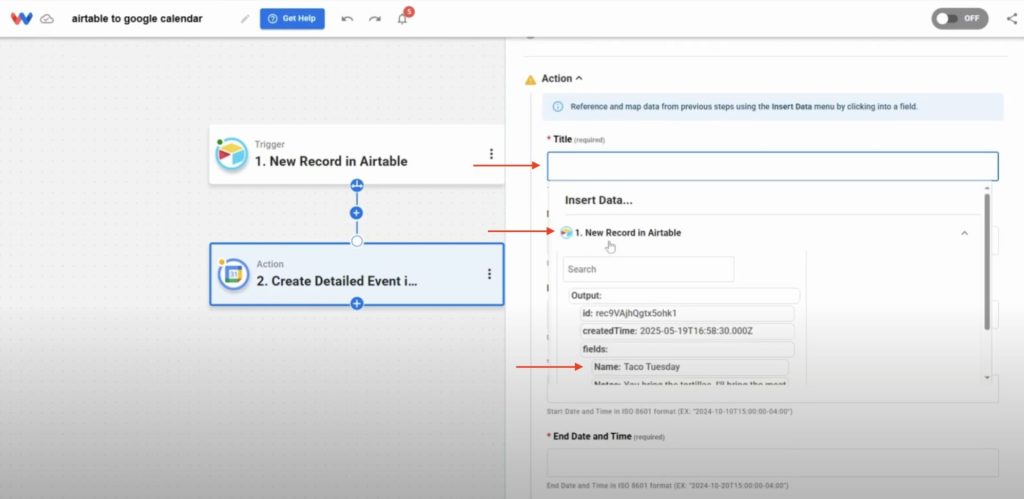Click the share icon
This screenshot has width=1024, height=499.
coord(1012,18)
